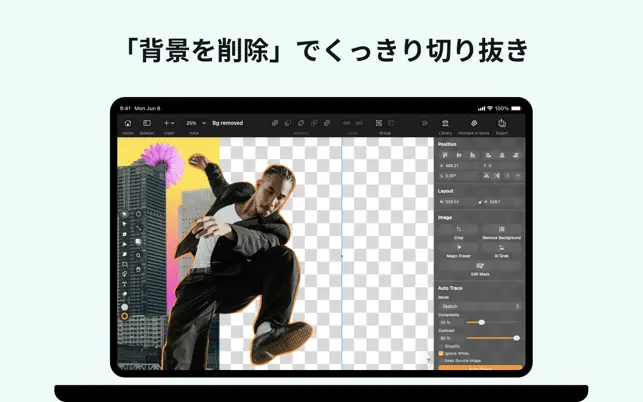Open the 25% zoom view dropdown
Screen dimensions: 643x402
196,123
